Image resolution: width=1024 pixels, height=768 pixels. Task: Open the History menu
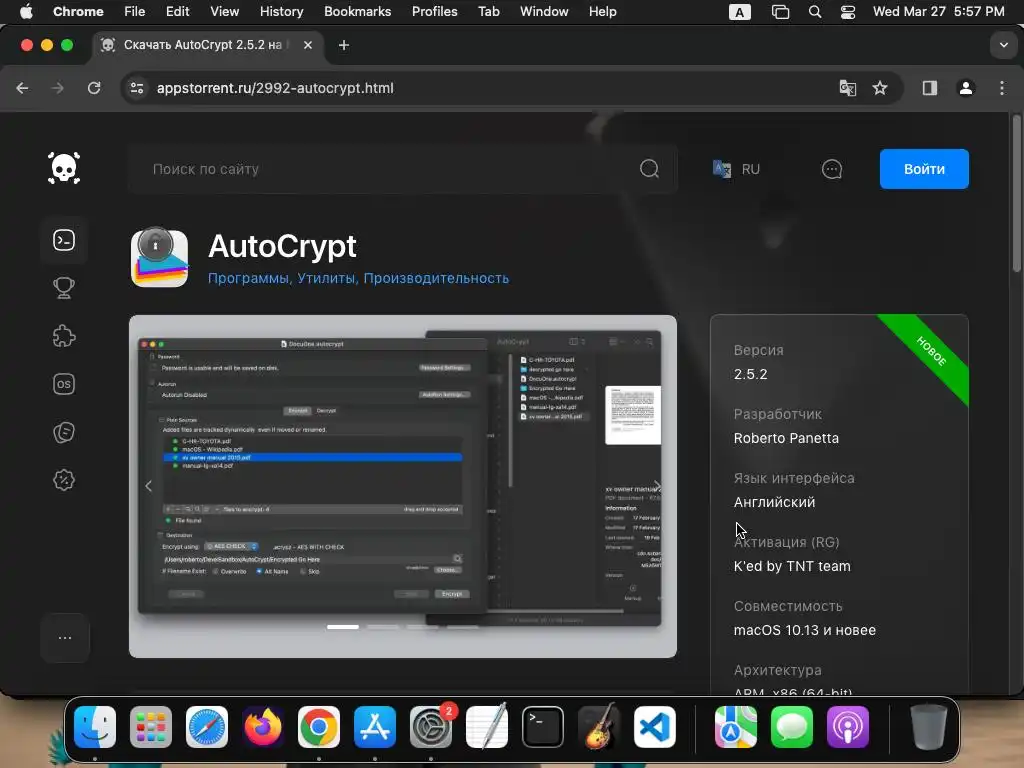point(281,12)
